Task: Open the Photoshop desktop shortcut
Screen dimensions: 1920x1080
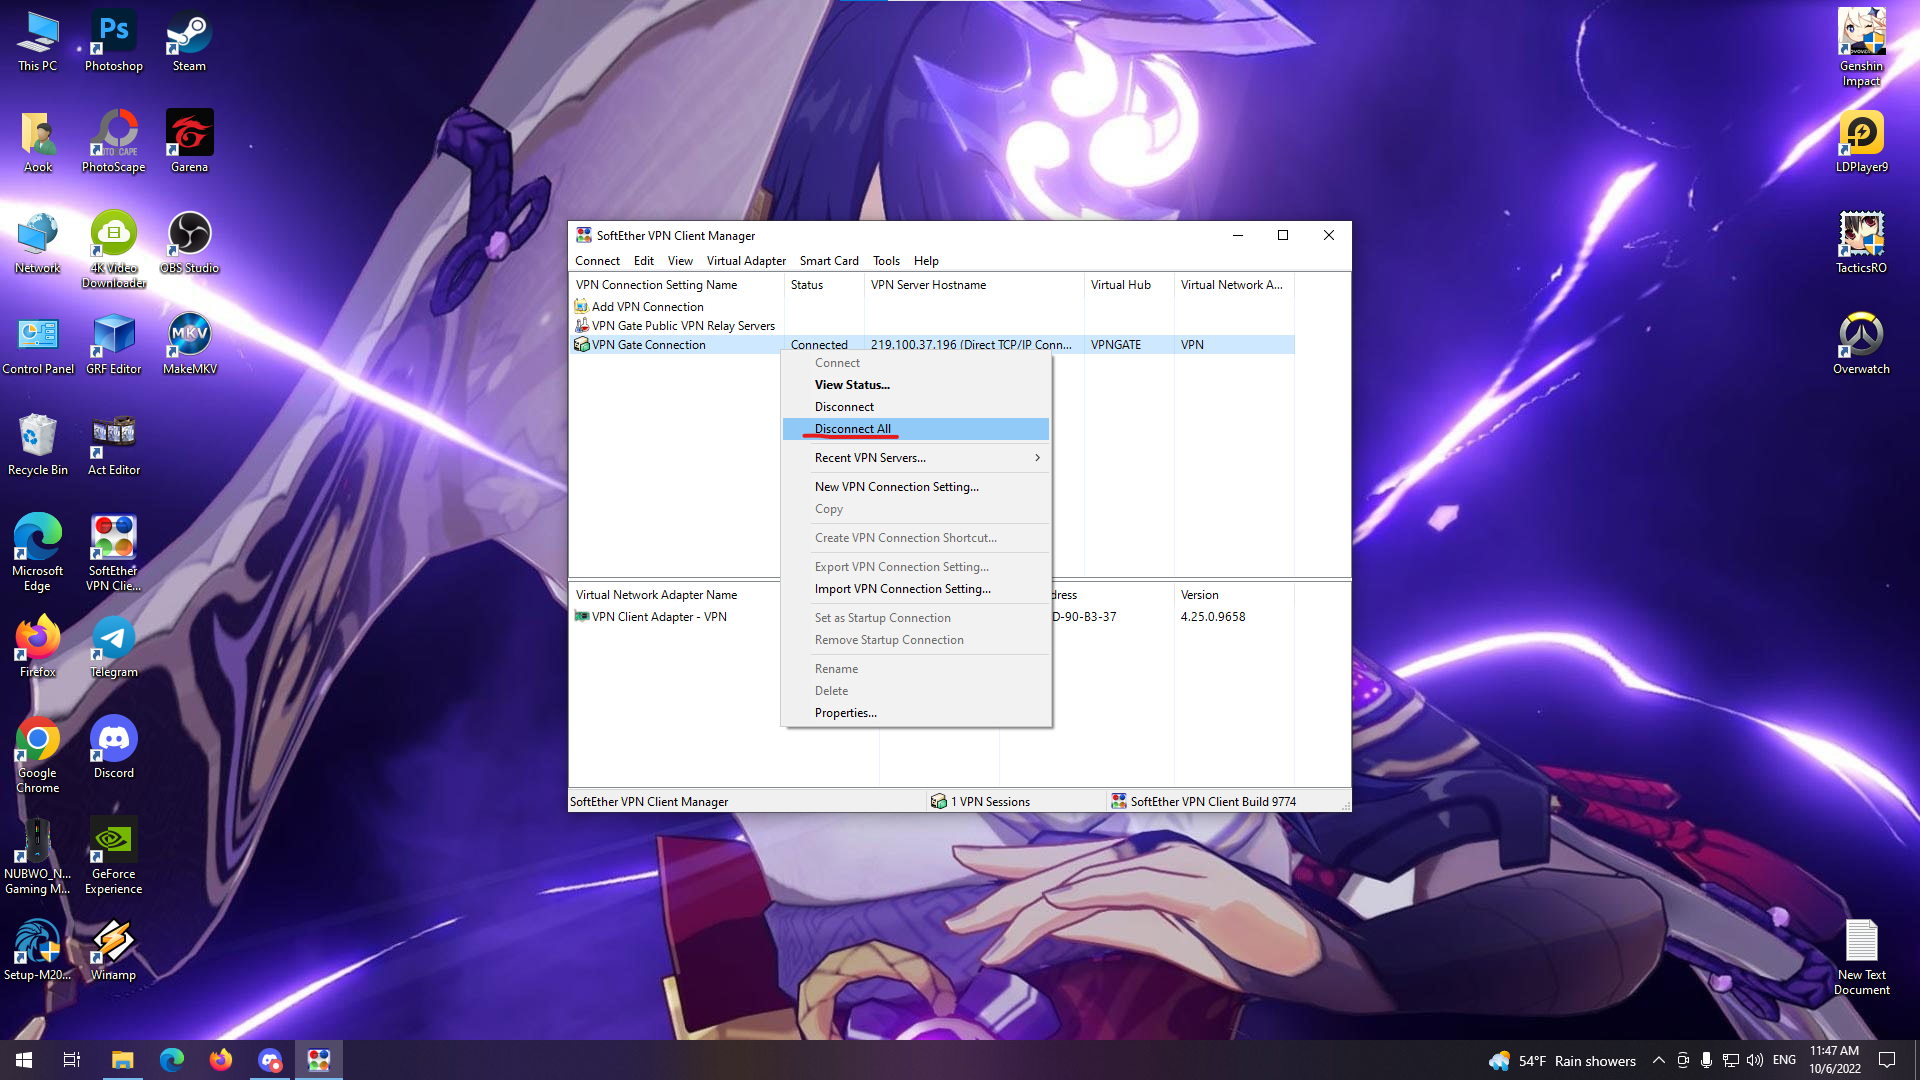Action: click(x=113, y=41)
